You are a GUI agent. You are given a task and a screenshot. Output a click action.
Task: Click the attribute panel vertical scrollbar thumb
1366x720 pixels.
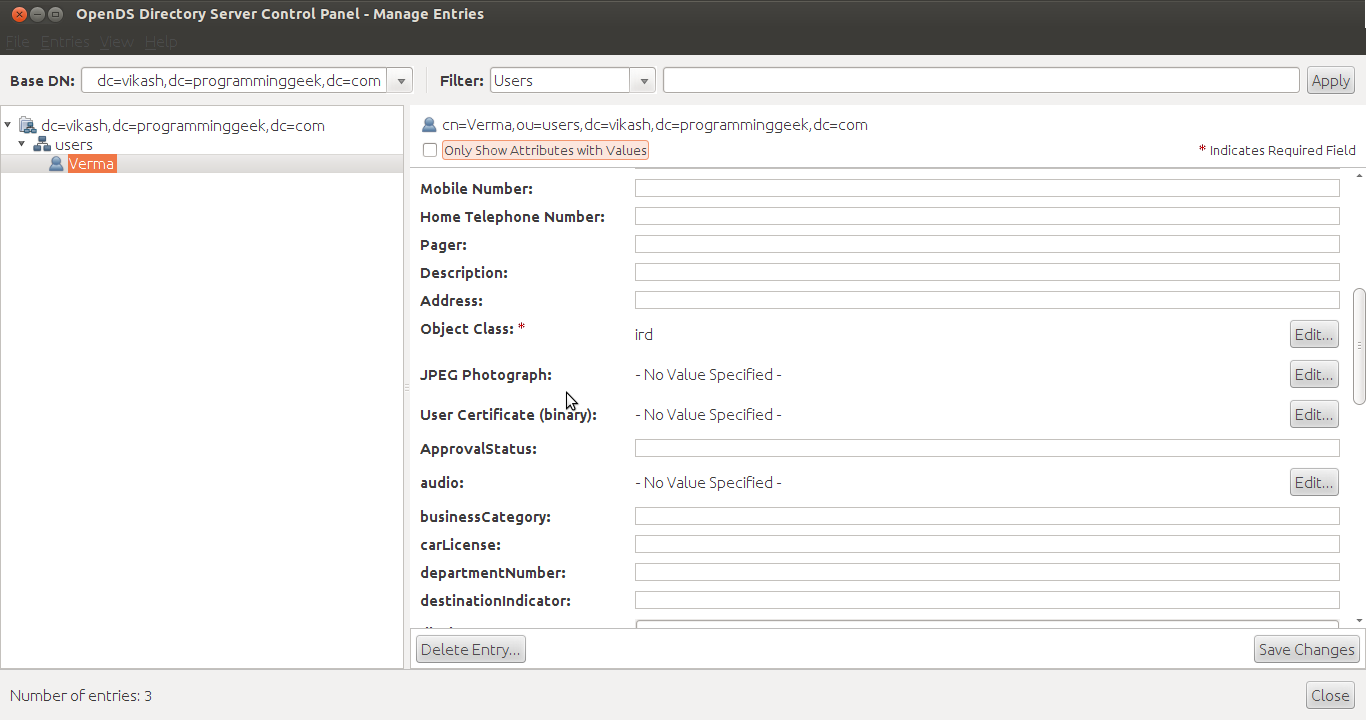pyautogui.click(x=1359, y=346)
